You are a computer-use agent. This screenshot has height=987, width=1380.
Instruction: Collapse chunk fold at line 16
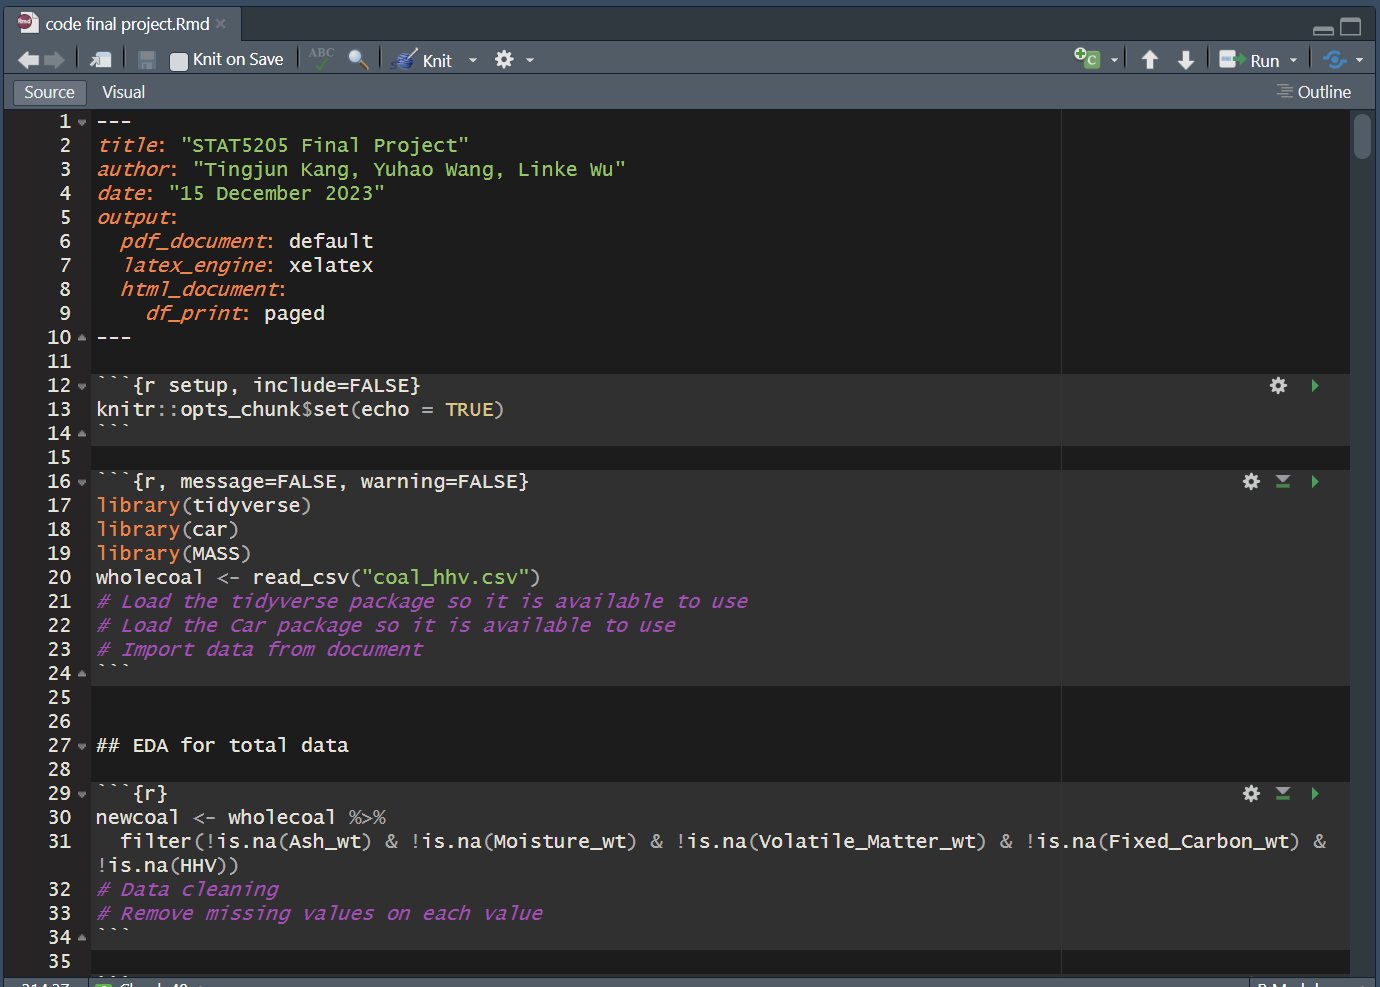82,482
